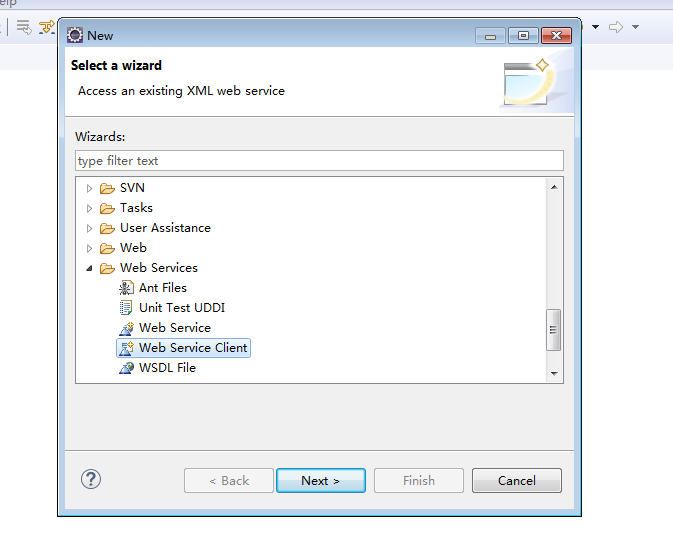Click the WSDL File icon
Image resolution: width=673 pixels, height=546 pixels.
(126, 368)
